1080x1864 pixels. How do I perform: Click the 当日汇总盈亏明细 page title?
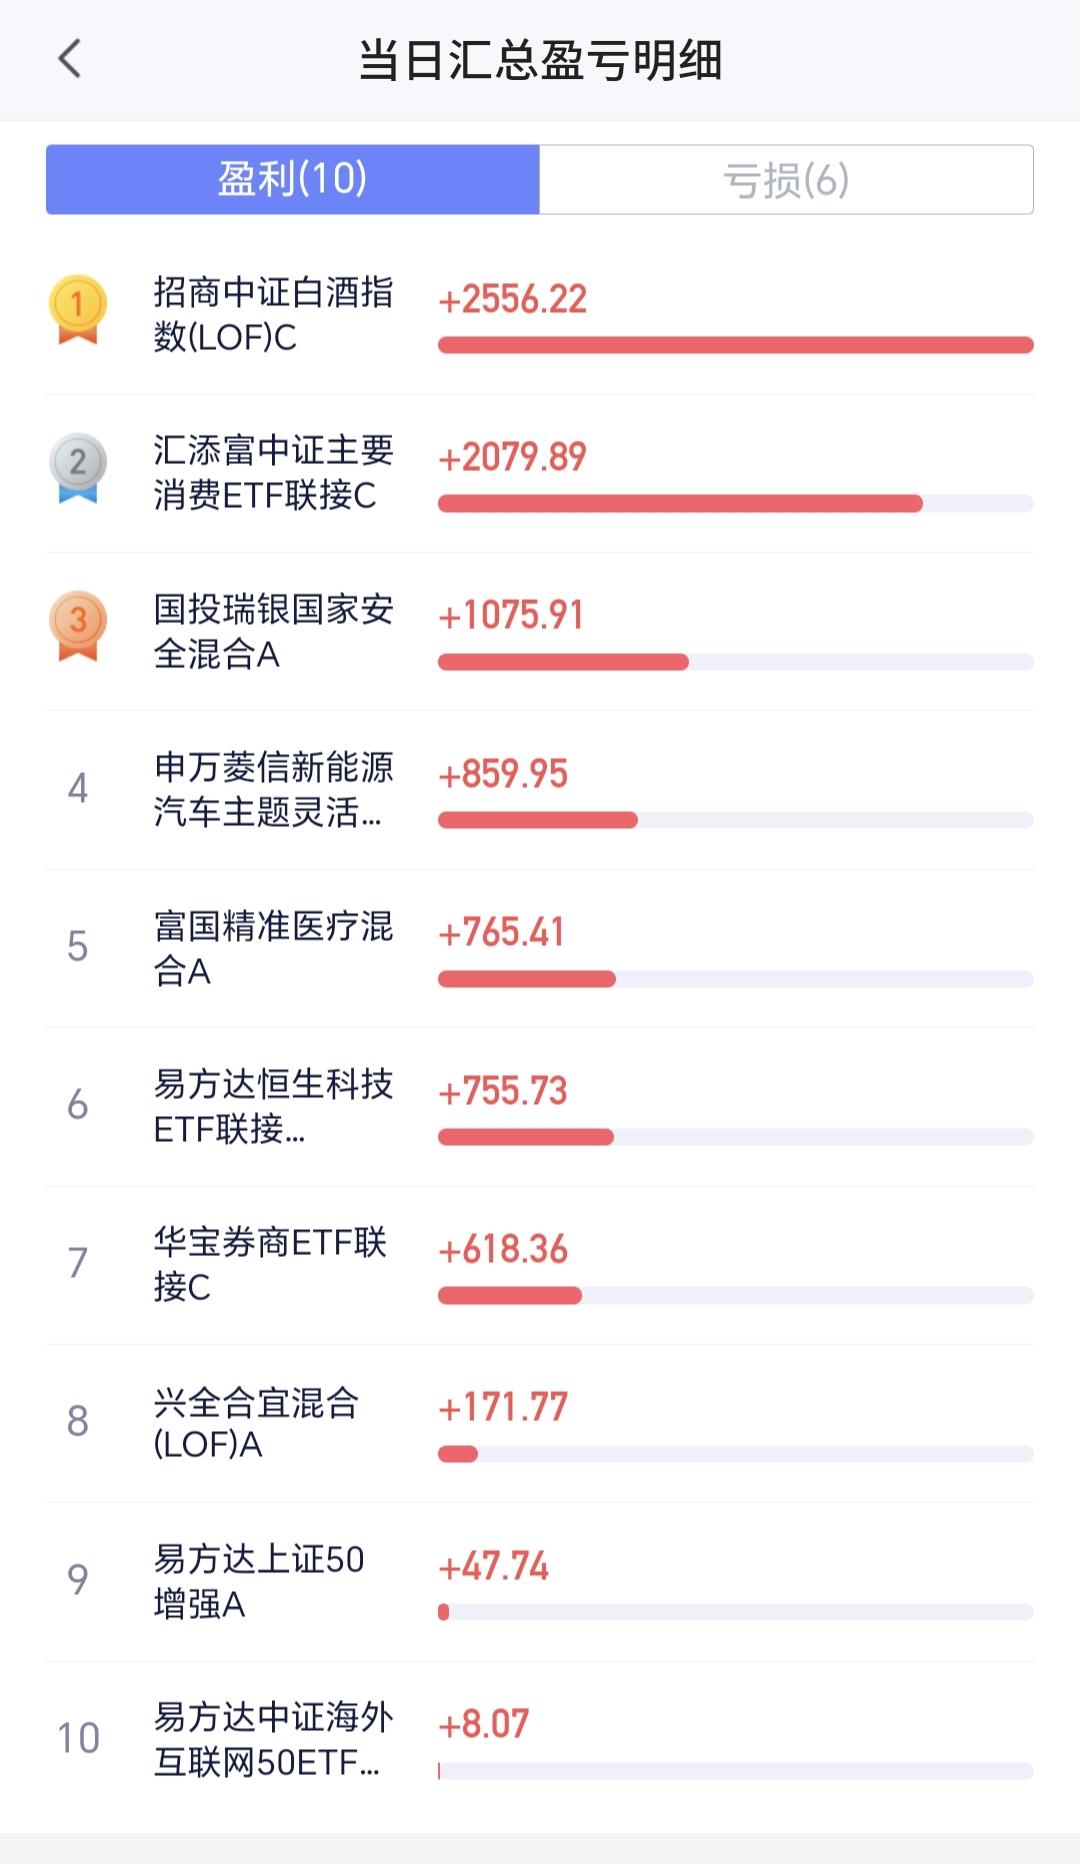click(540, 60)
